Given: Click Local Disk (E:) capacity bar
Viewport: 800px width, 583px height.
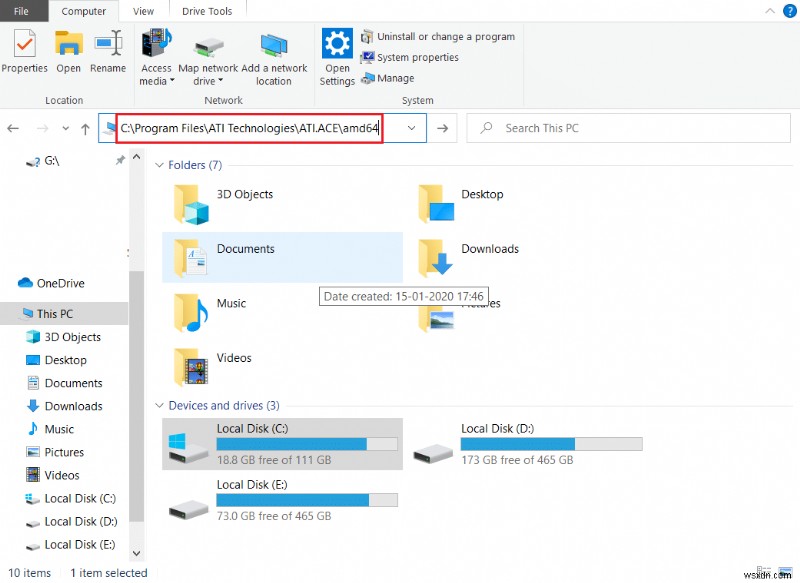Looking at the screenshot, I should [307, 500].
